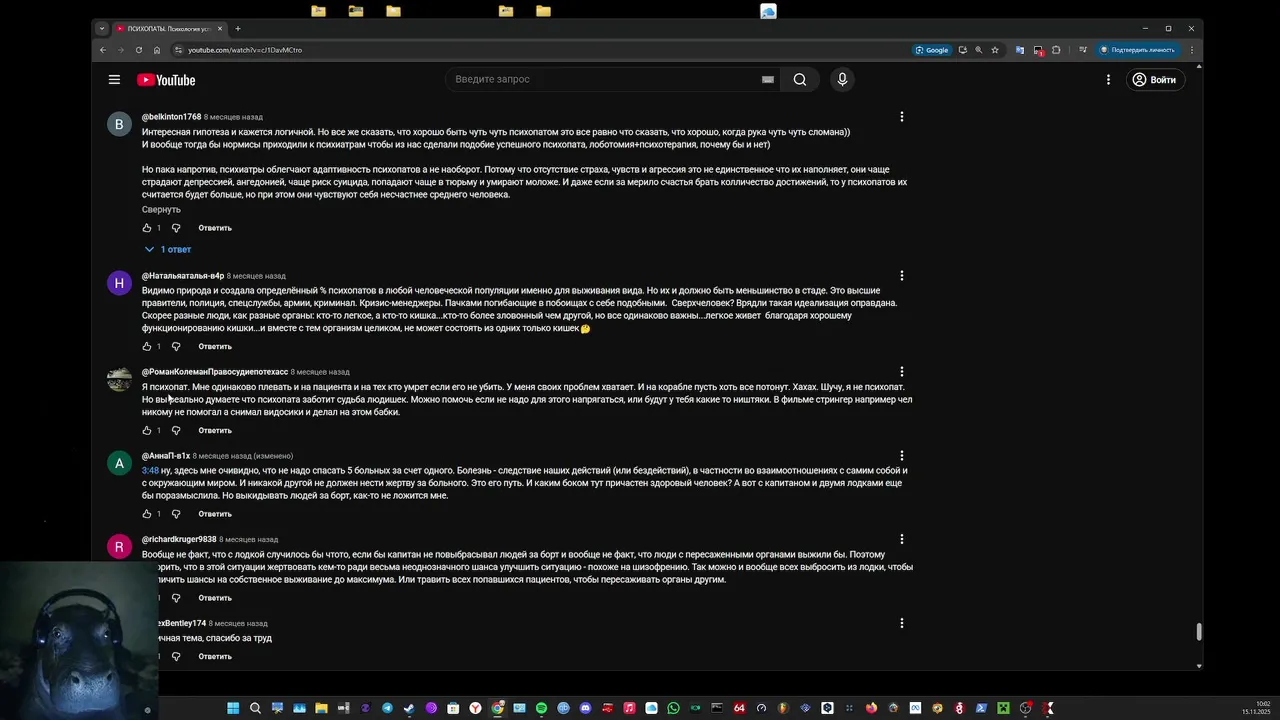Open WhatsApp from the taskbar
Viewport: 1280px width, 720px height.
[x=673, y=708]
